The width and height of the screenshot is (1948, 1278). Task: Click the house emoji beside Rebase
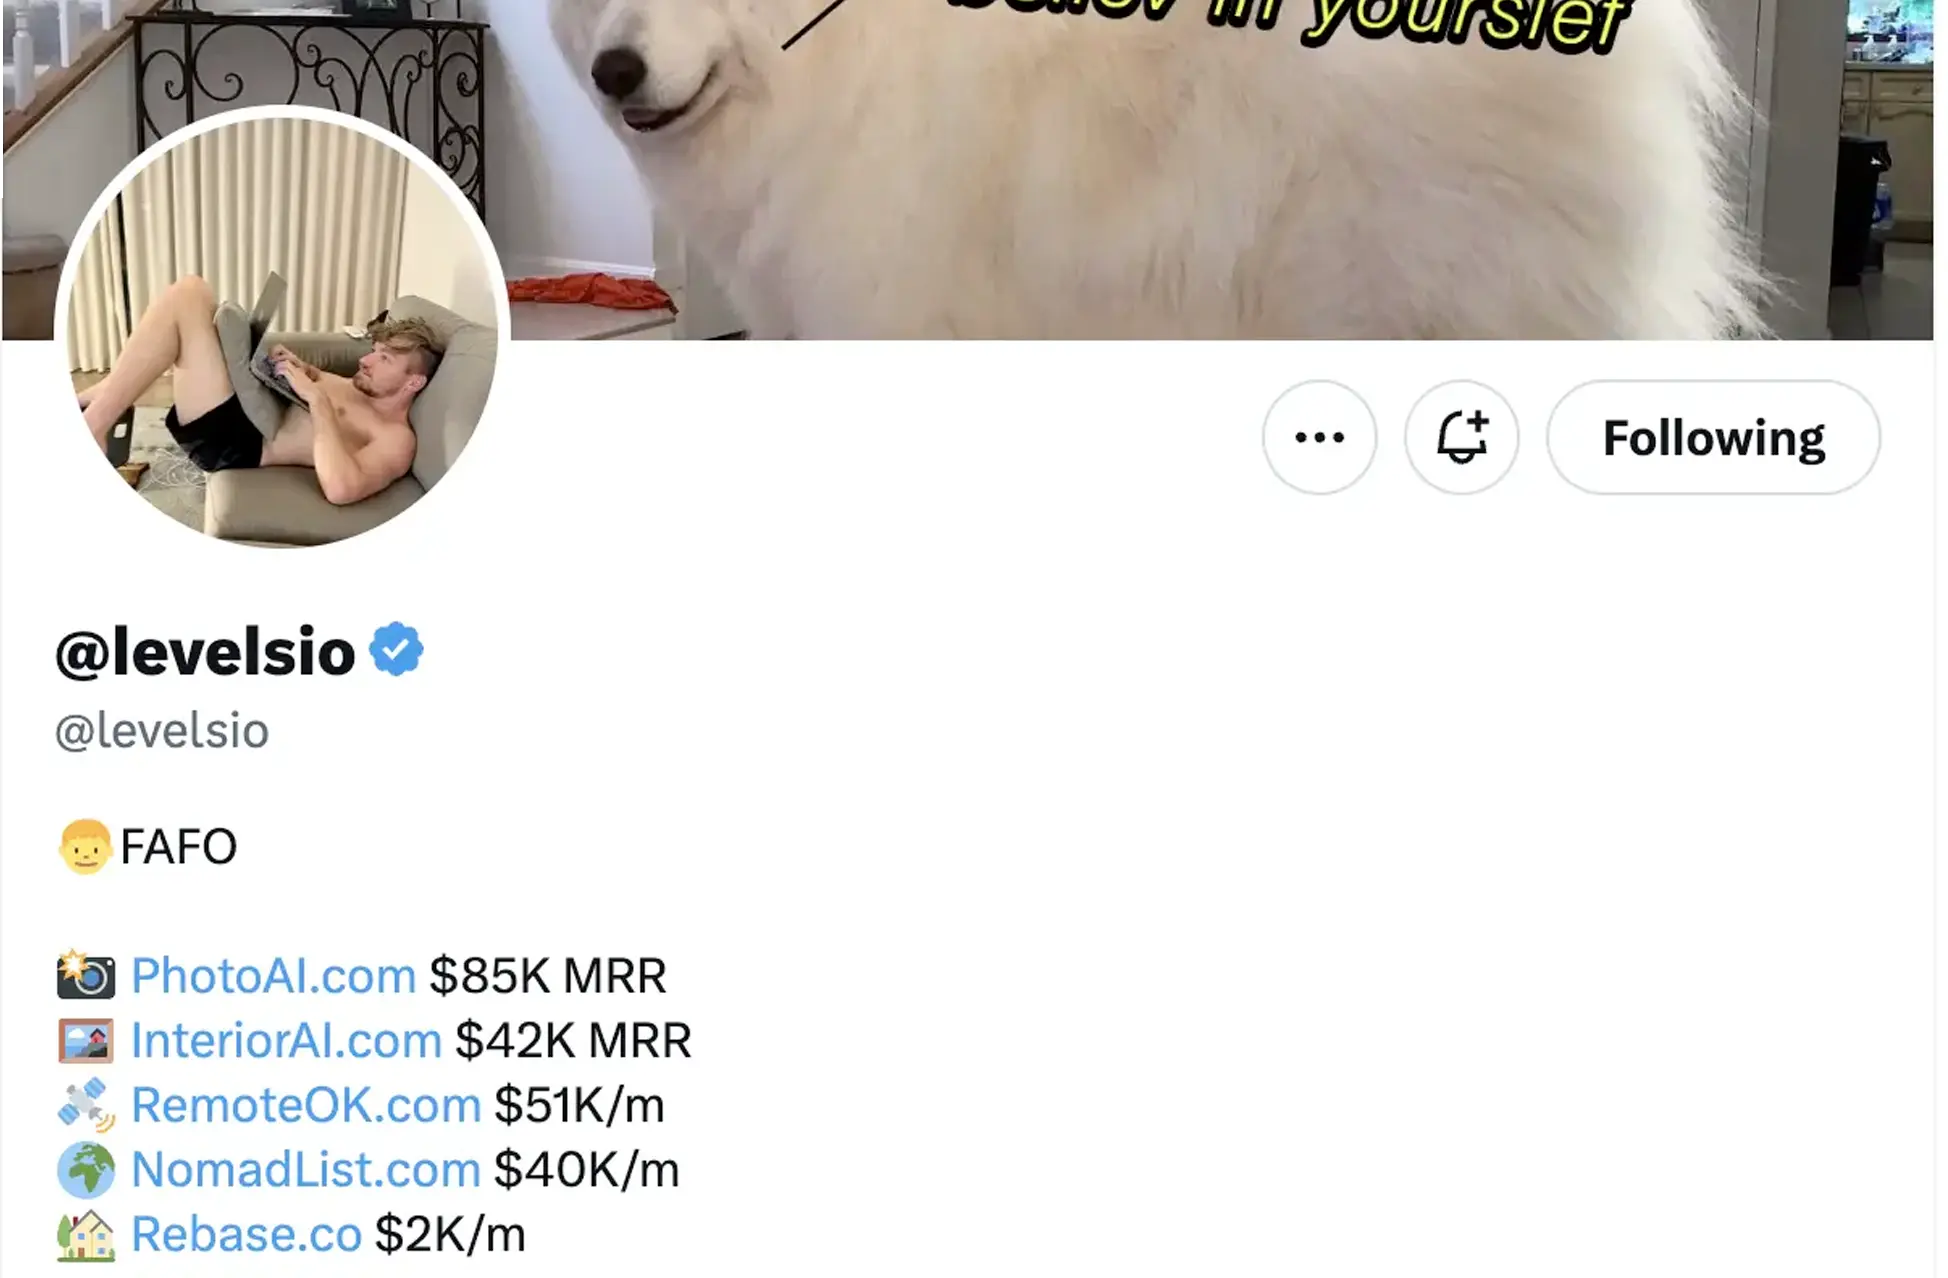point(86,1235)
